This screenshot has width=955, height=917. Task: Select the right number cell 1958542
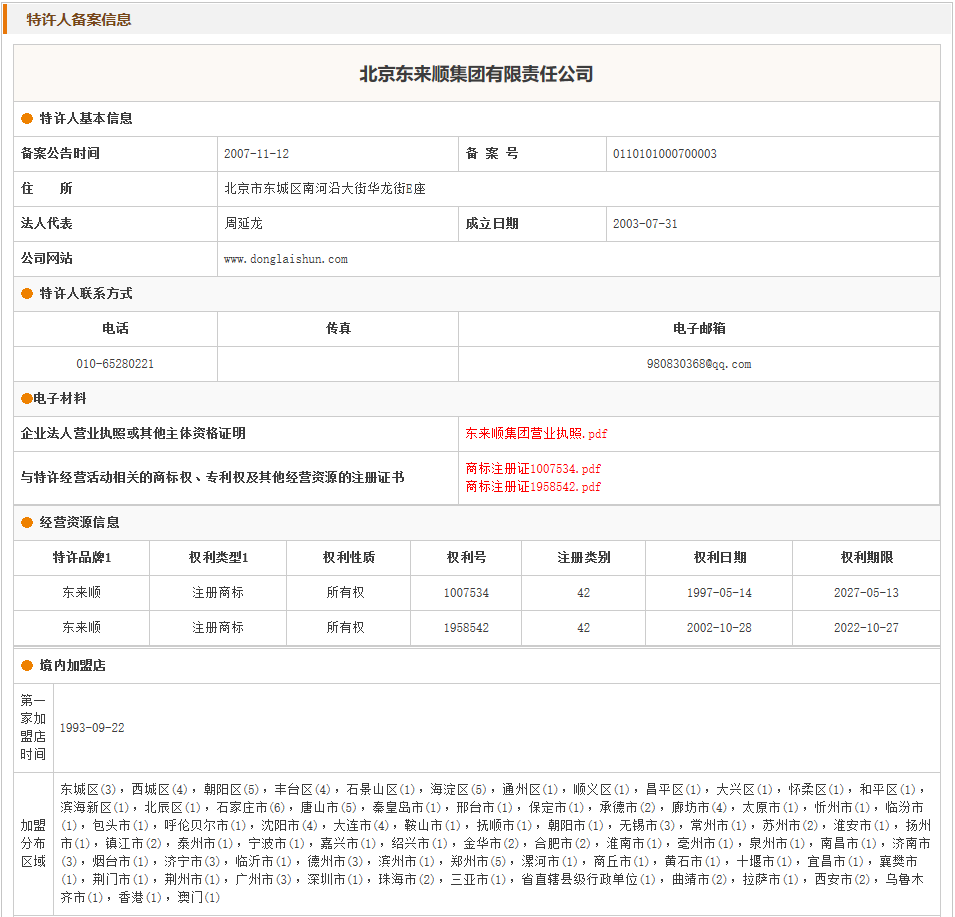466,628
